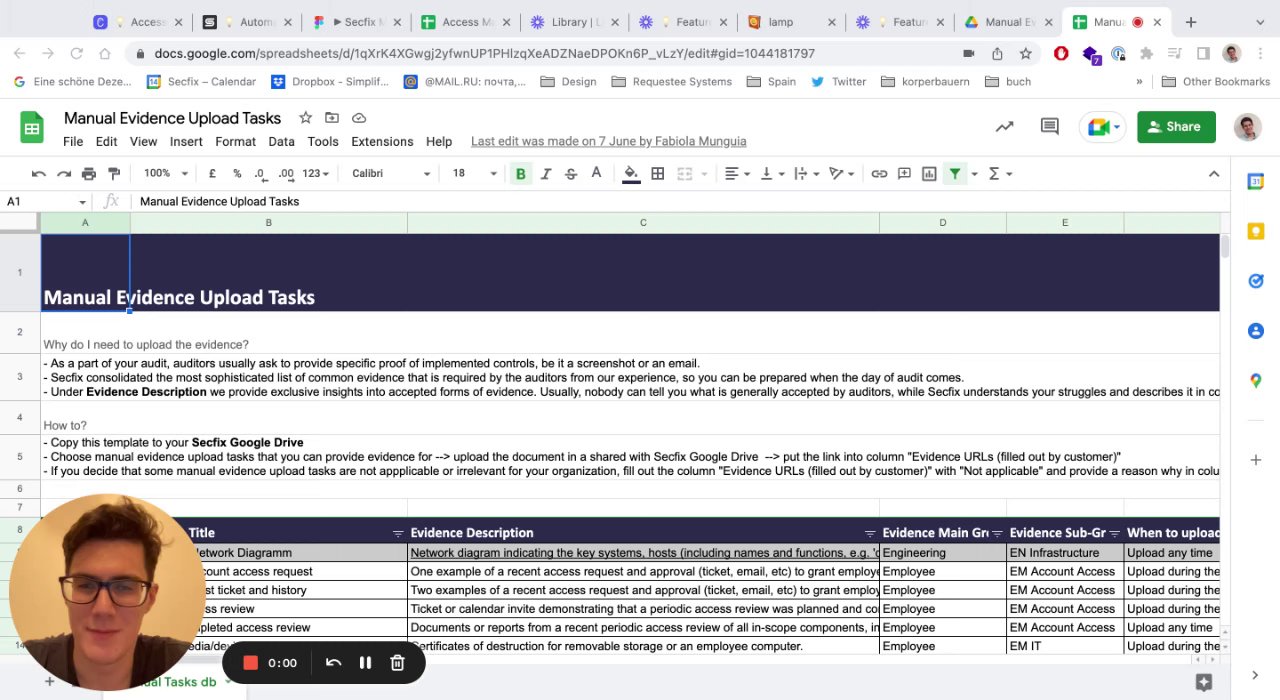Open filter views dropdown arrow
The image size is (1280, 700).
[974, 174]
